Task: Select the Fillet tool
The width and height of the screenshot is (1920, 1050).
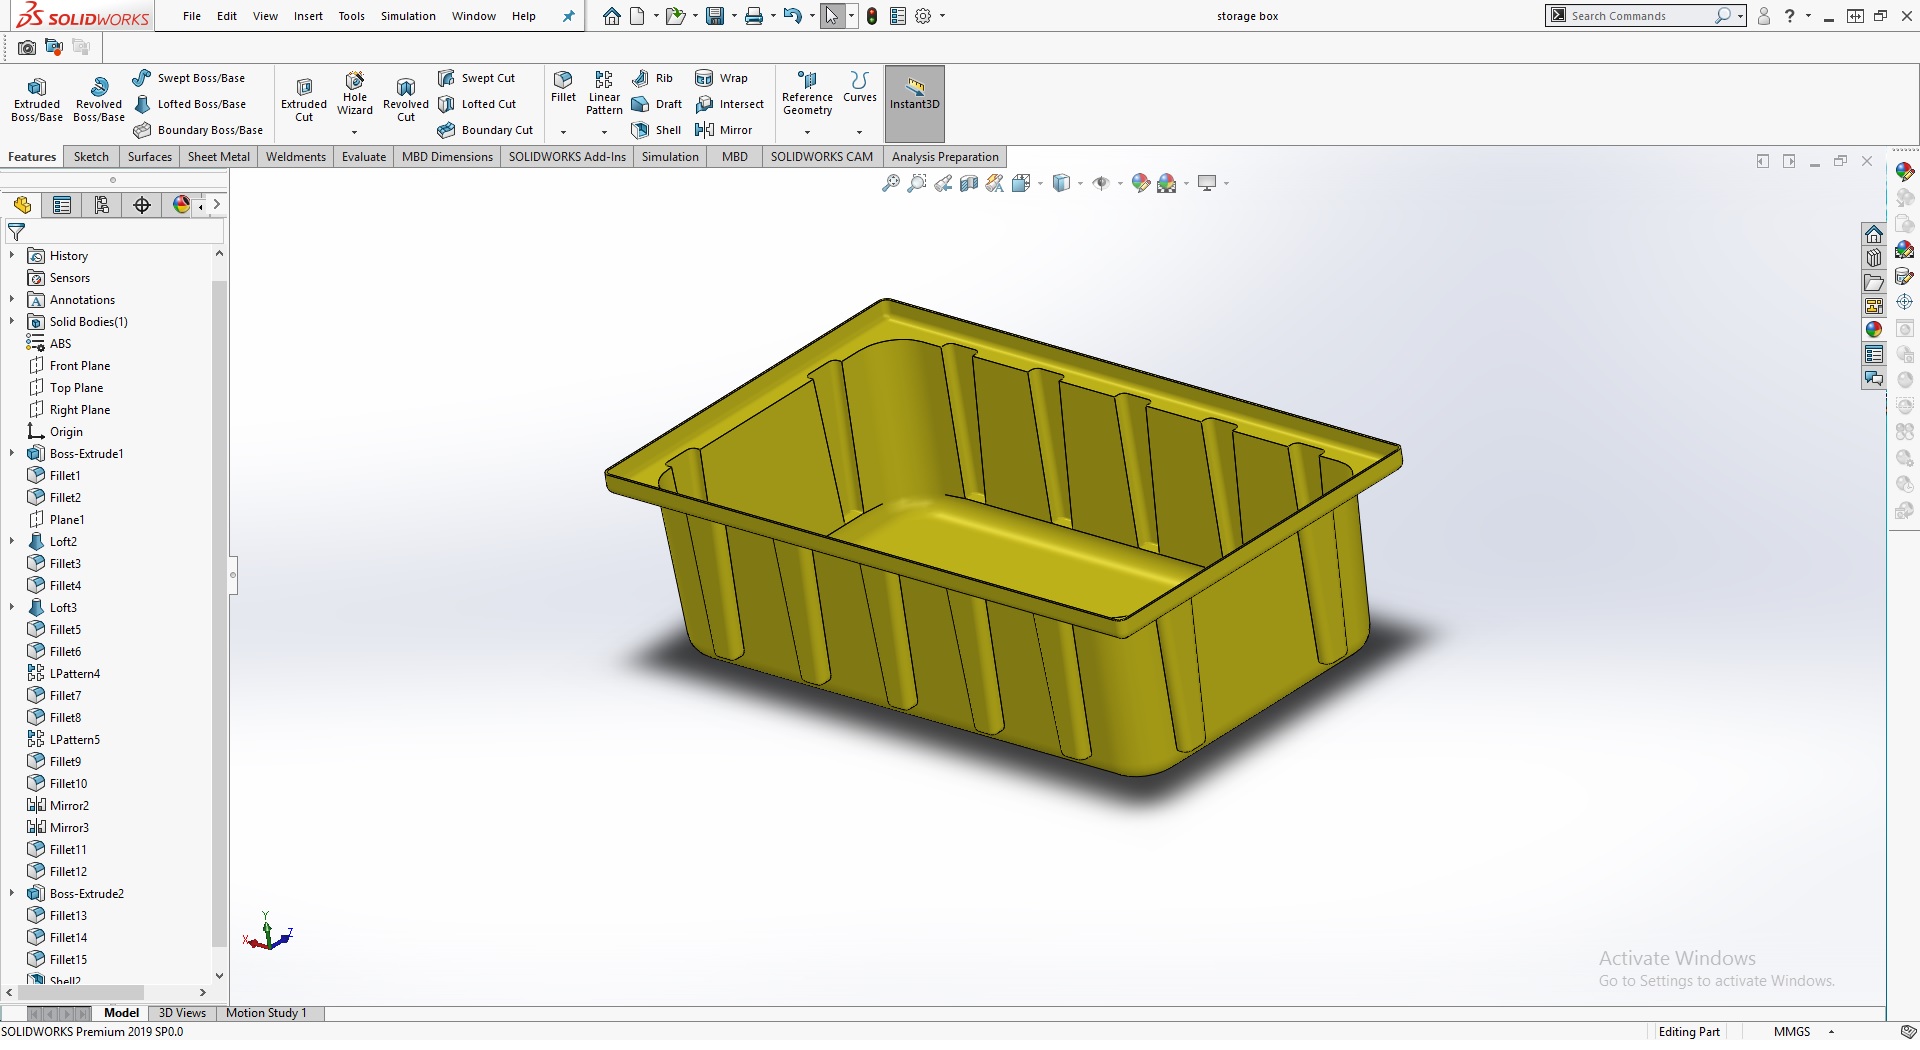Action: click(563, 86)
